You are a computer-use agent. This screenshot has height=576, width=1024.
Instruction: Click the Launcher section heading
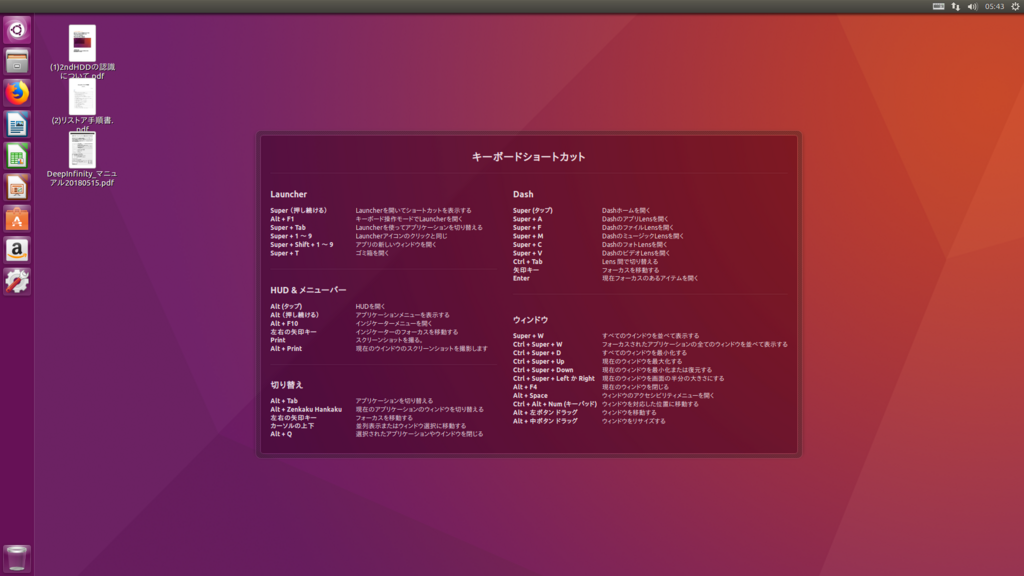[289, 194]
